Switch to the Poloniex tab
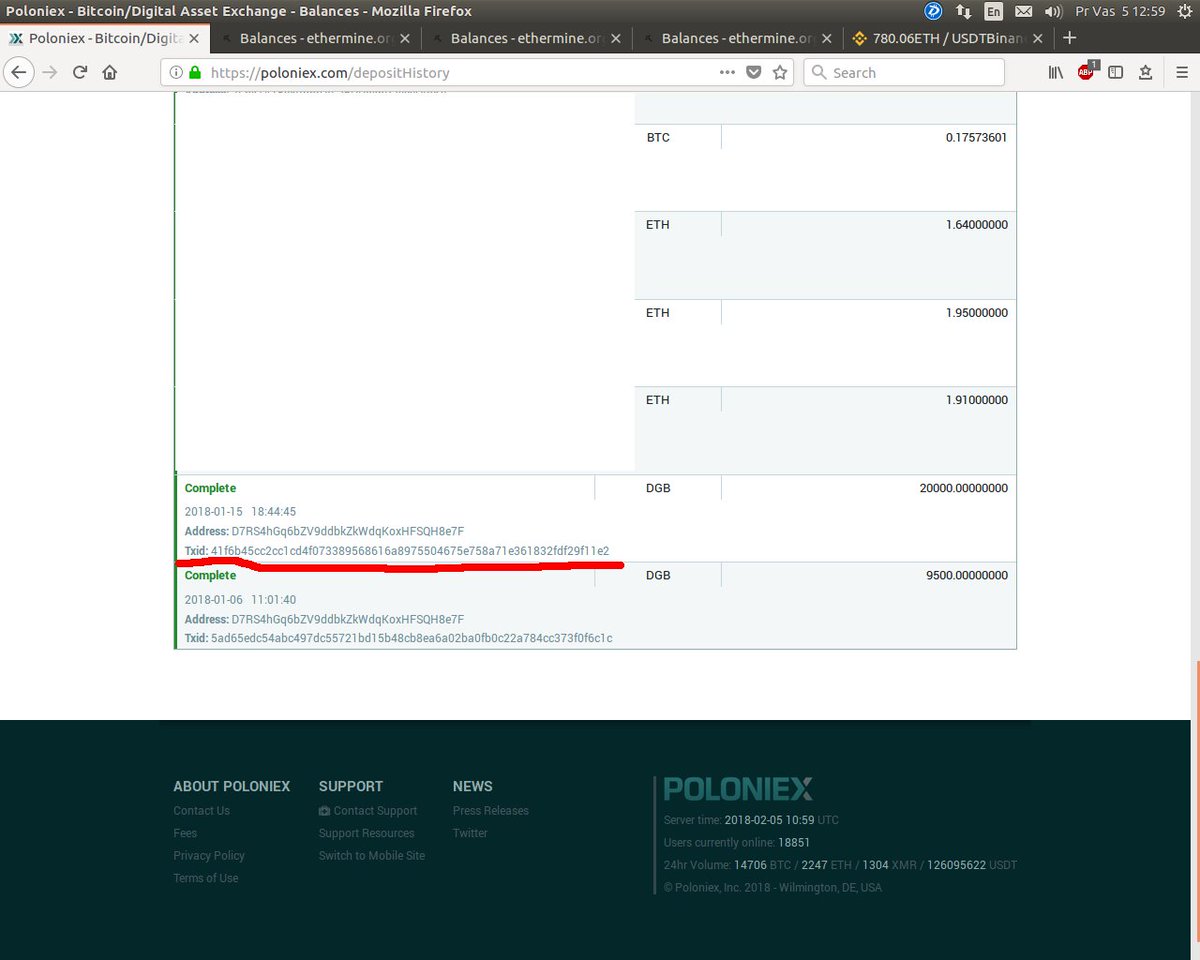 tap(105, 39)
